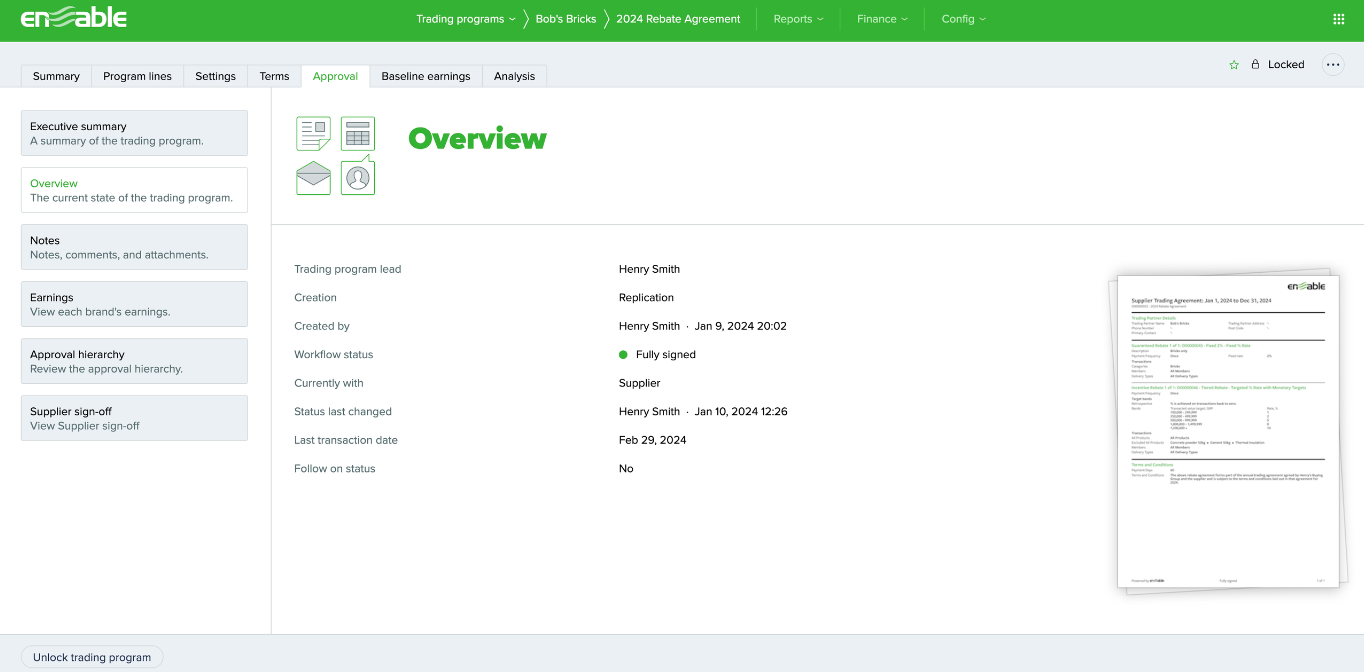The width and height of the screenshot is (1364, 672).
Task: Open the apps grid menu icon
Action: point(1339,19)
